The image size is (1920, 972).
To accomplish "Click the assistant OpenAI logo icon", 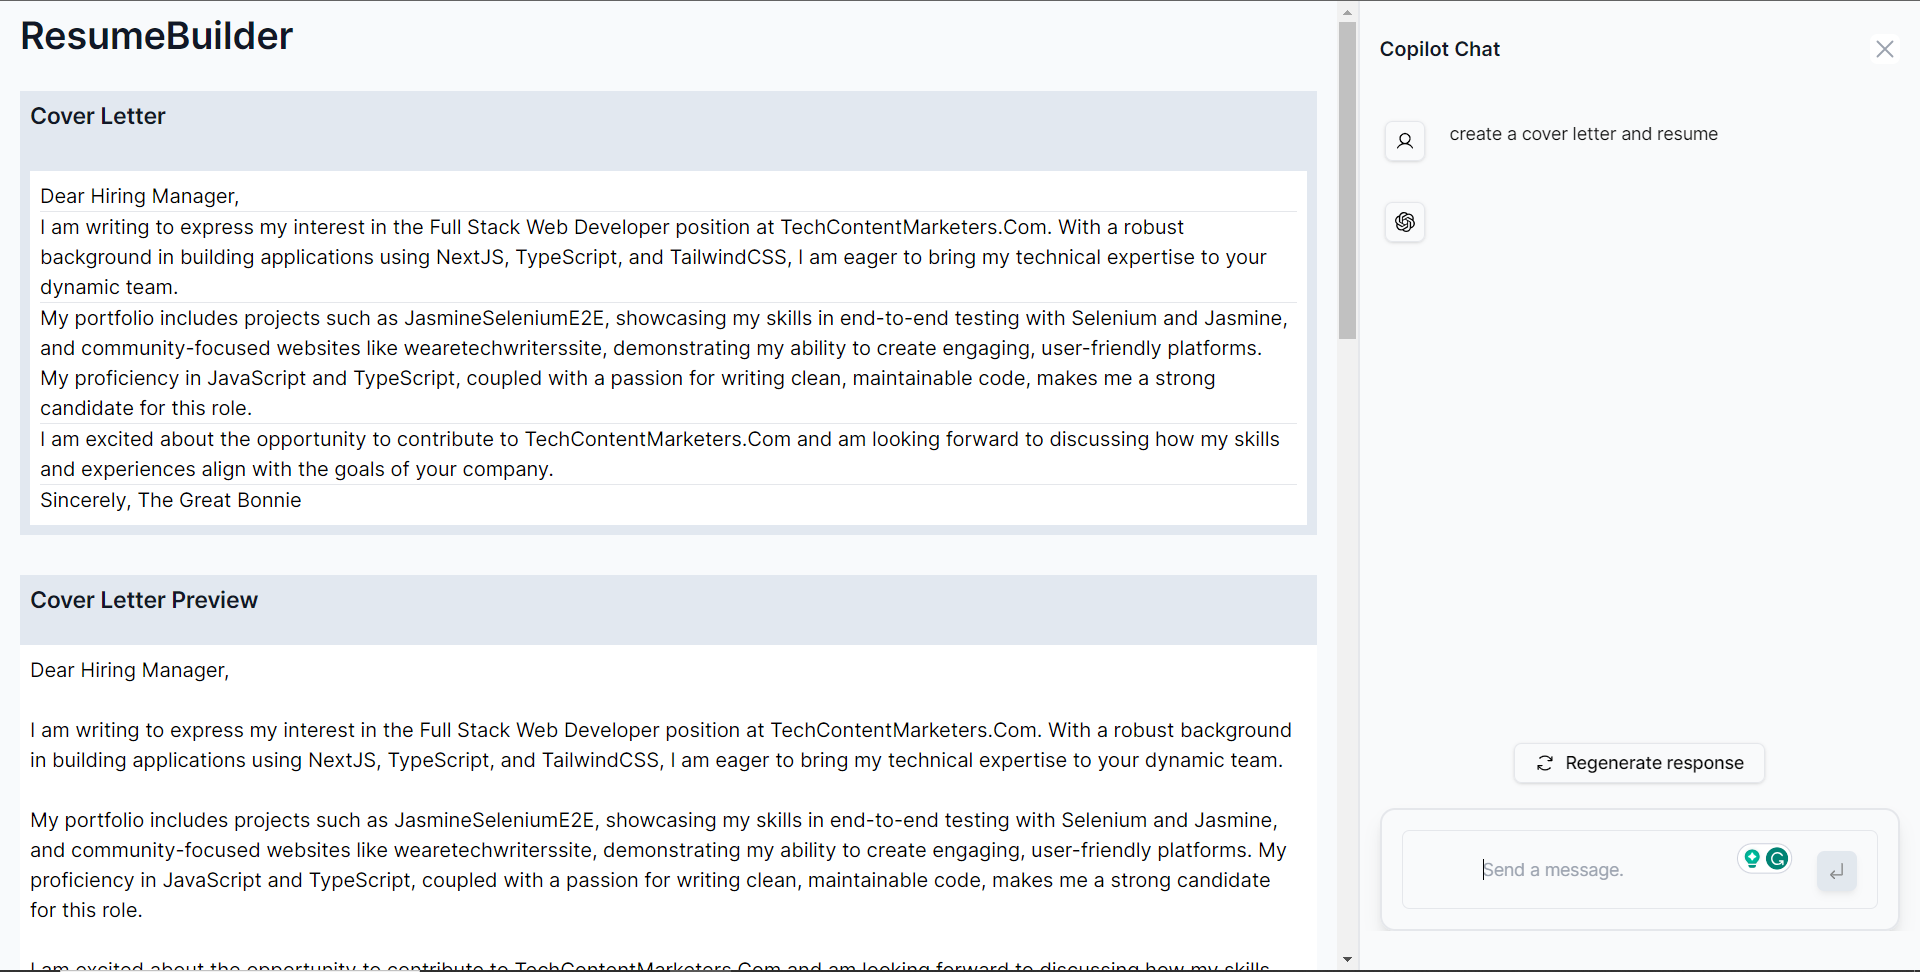I will (x=1405, y=222).
